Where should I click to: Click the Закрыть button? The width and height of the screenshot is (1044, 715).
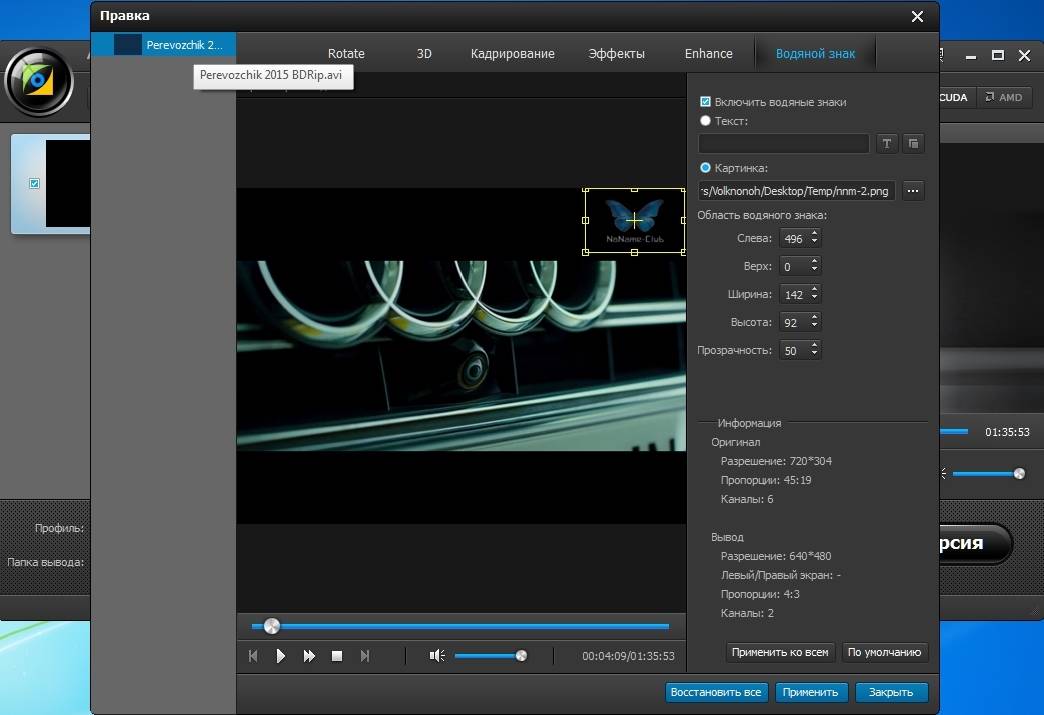[891, 692]
